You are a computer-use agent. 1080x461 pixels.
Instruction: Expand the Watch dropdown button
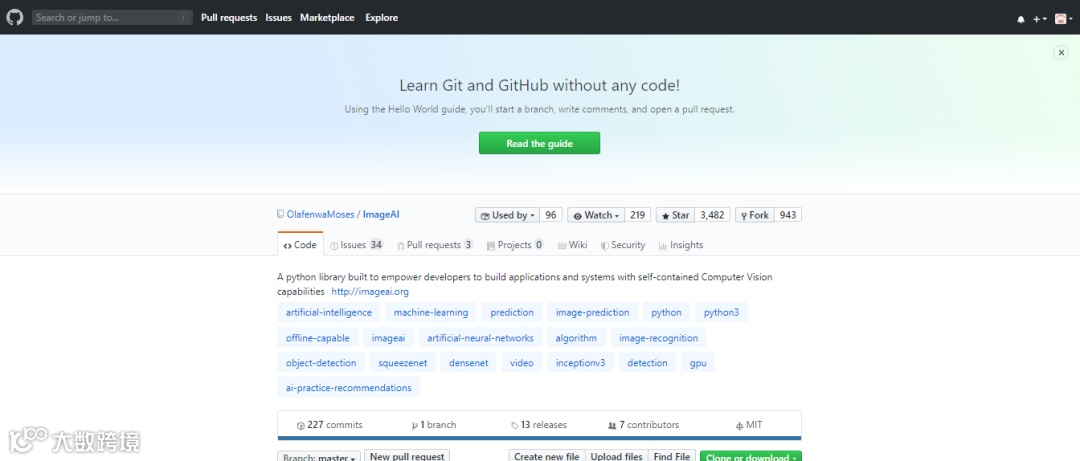click(596, 215)
